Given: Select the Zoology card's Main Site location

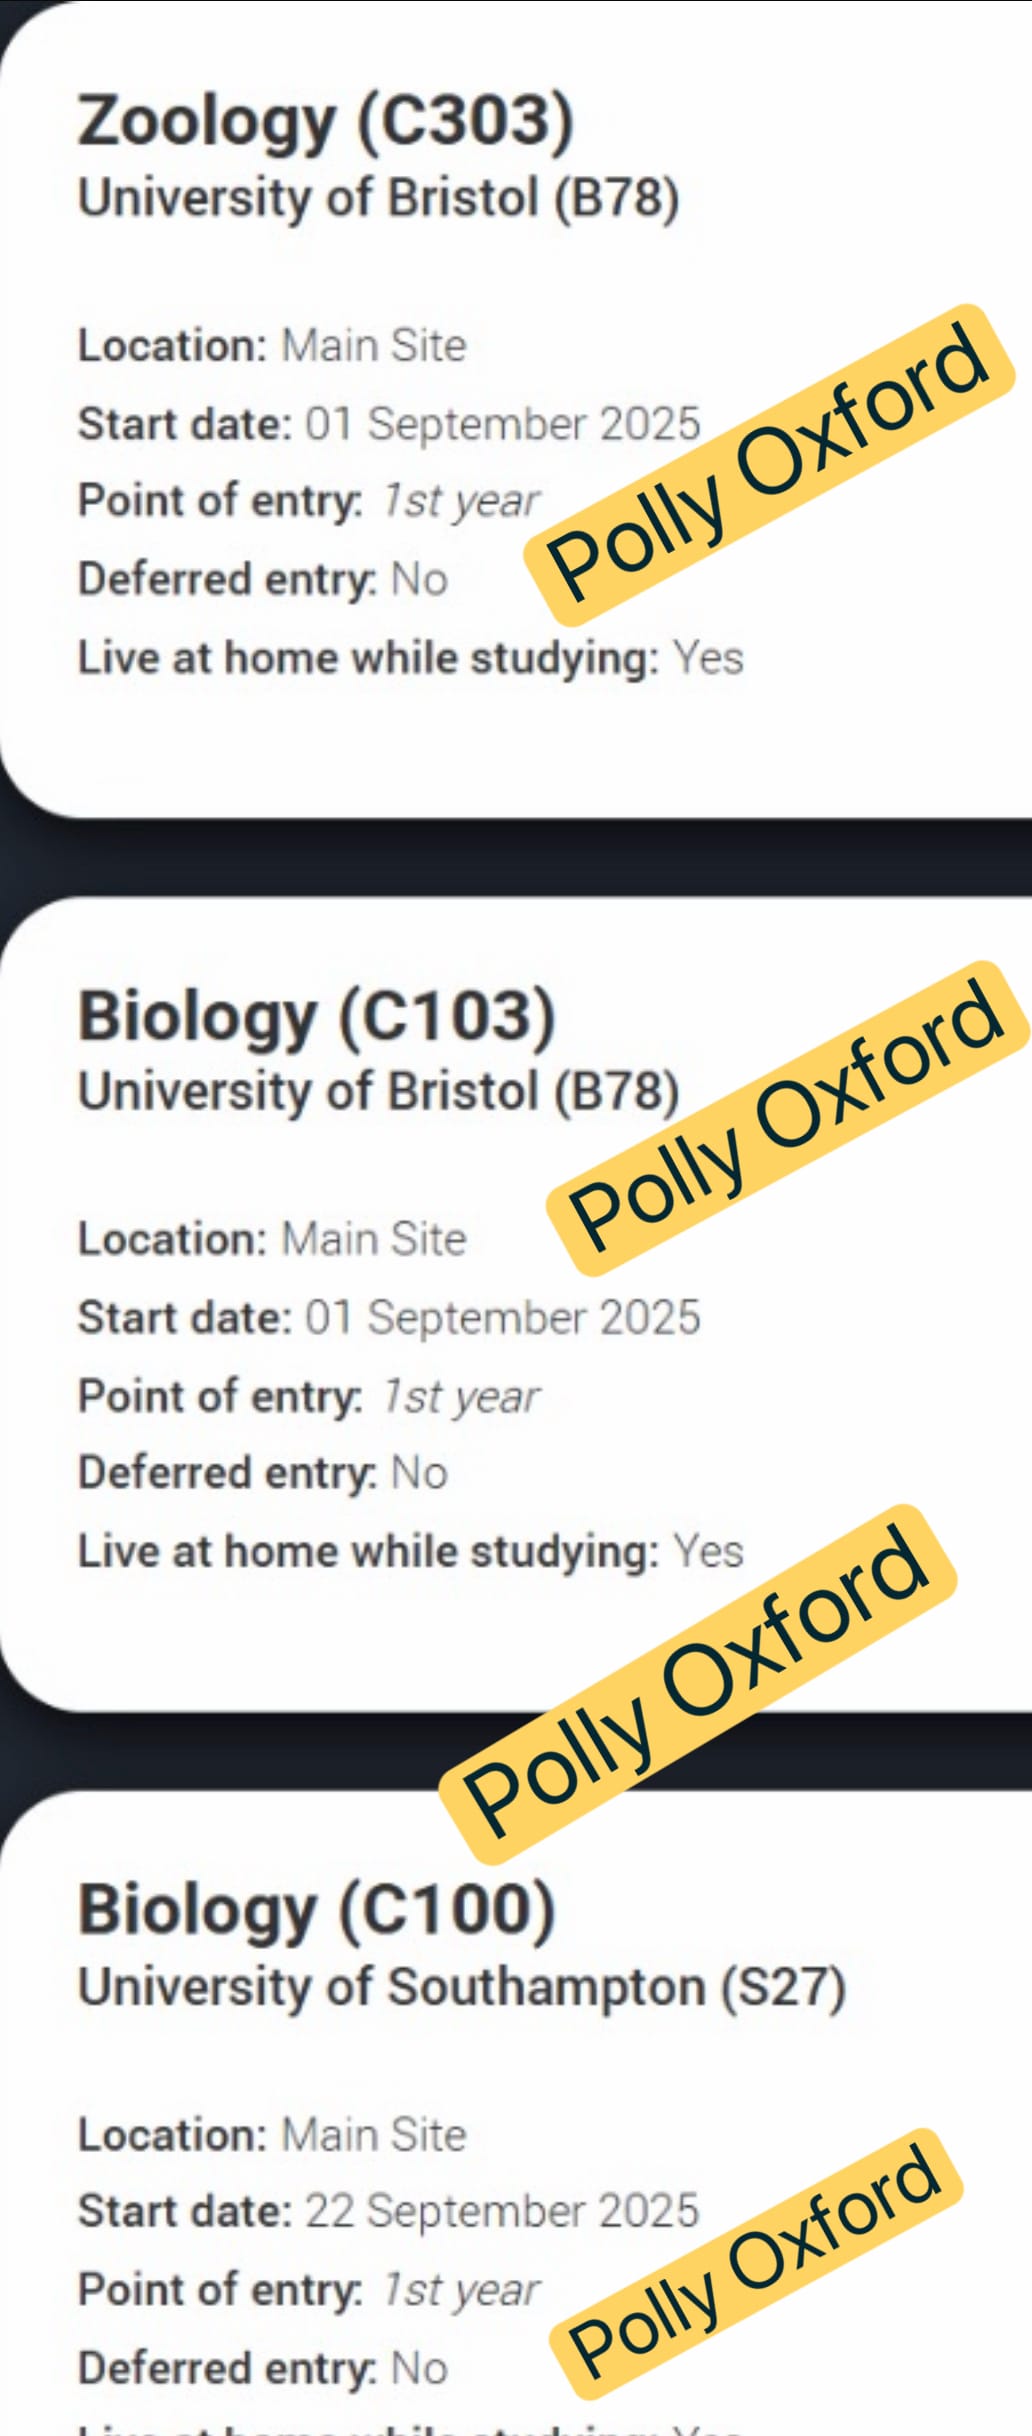Looking at the screenshot, I should pyautogui.click(x=374, y=346).
